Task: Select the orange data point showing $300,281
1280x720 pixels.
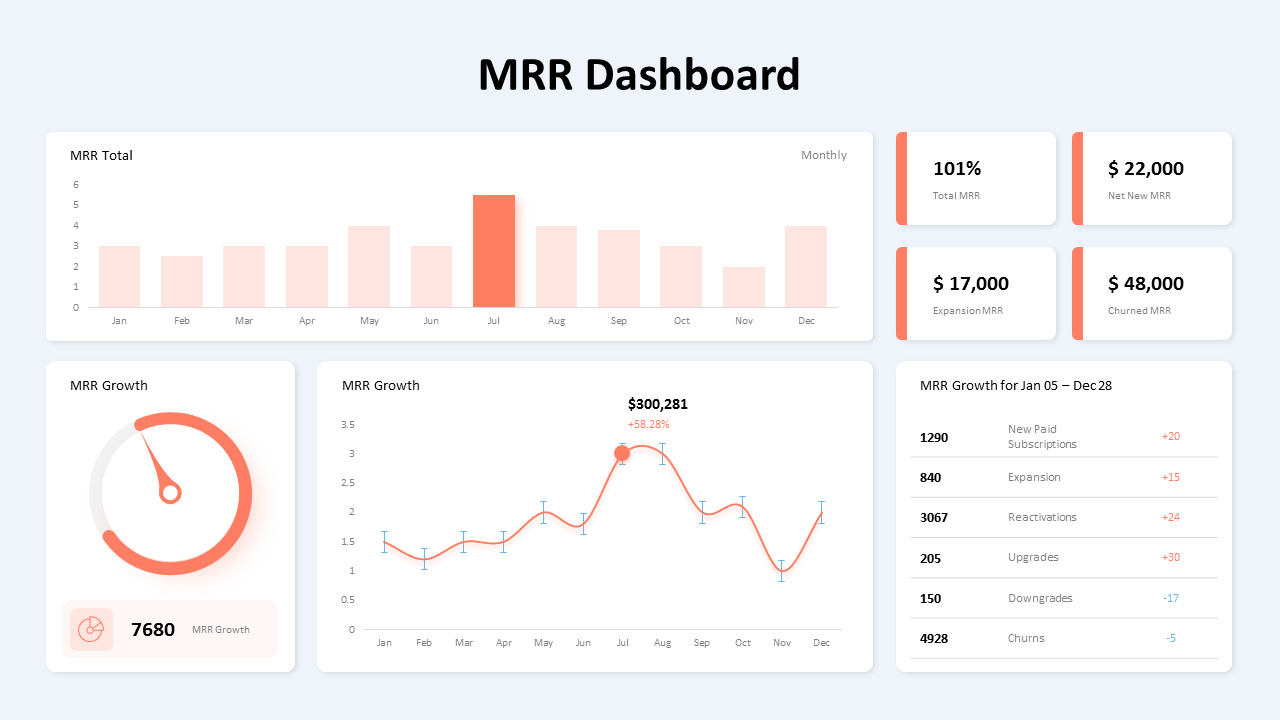Action: [x=622, y=453]
